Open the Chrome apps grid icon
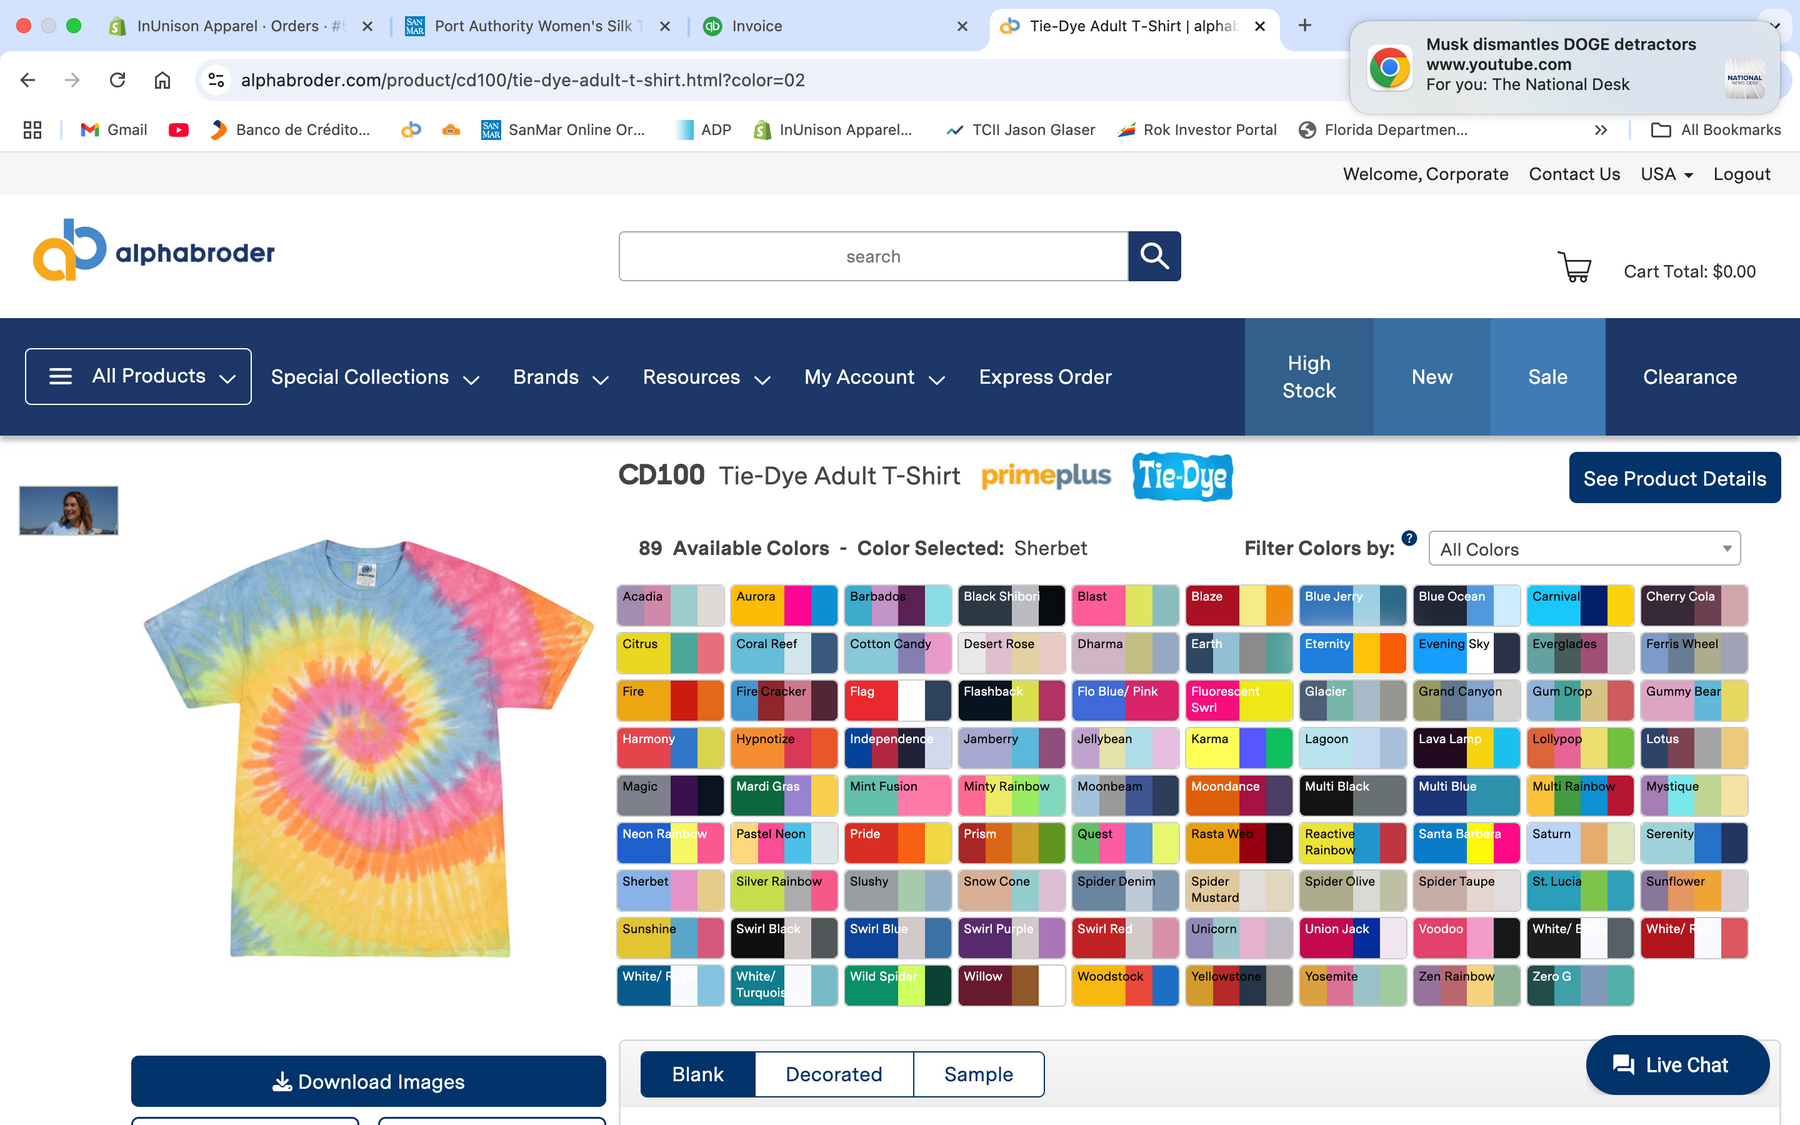Image resolution: width=1800 pixels, height=1125 pixels. click(x=32, y=130)
